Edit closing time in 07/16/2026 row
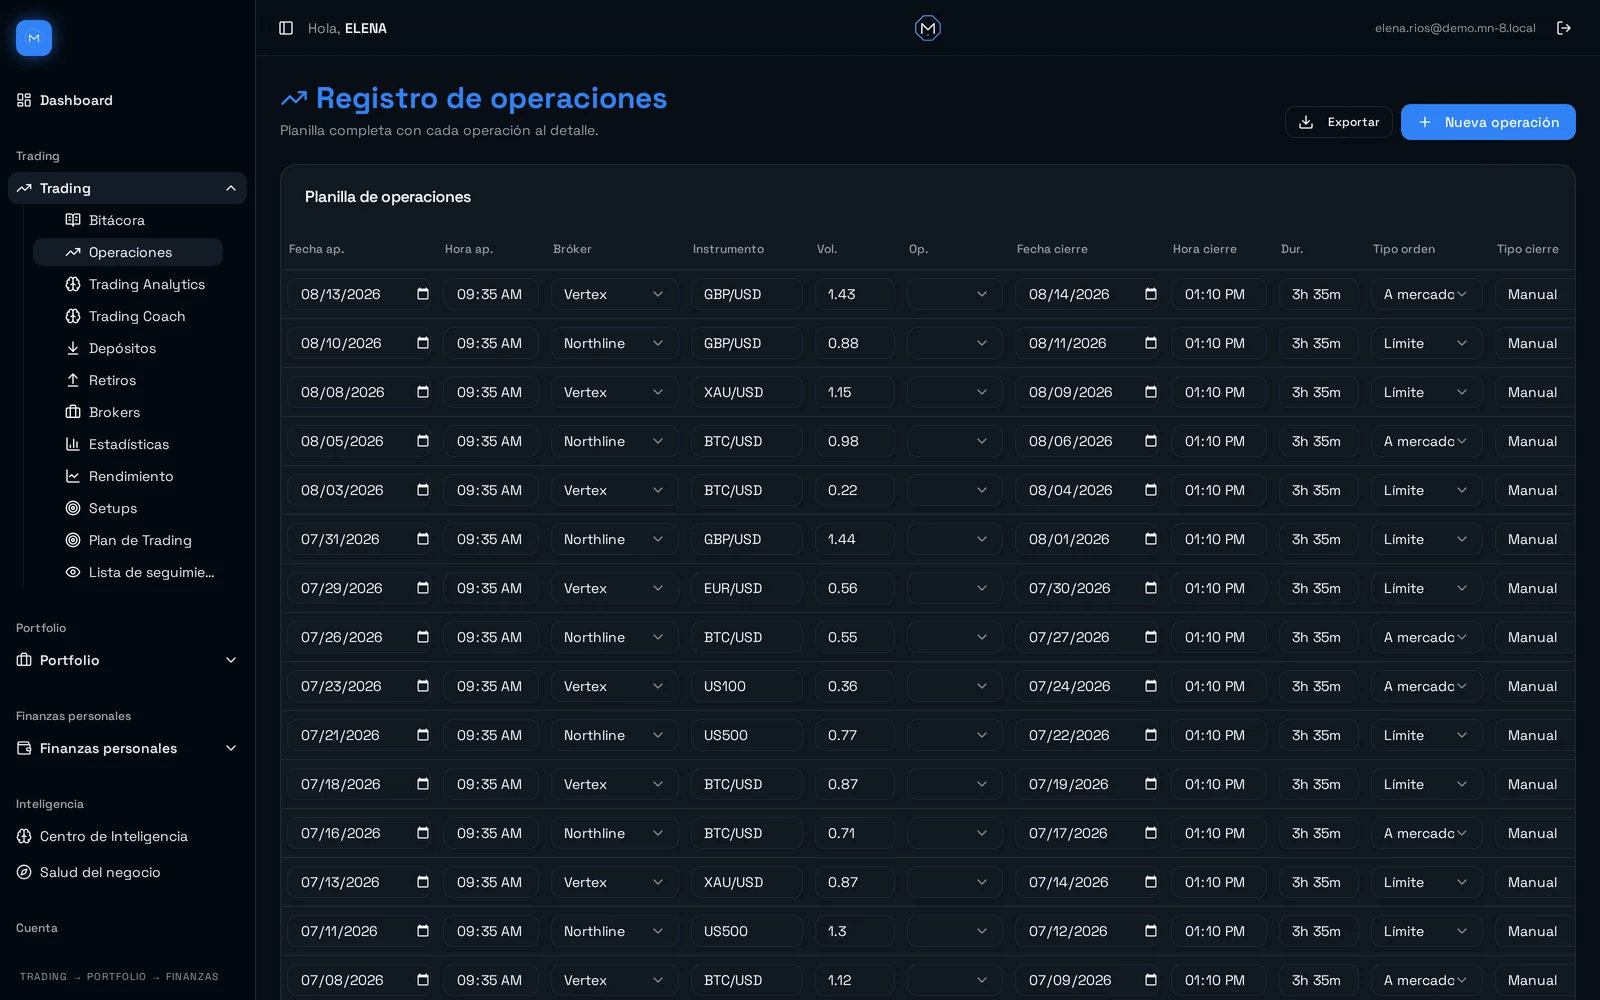Image resolution: width=1600 pixels, height=1000 pixels. click(x=1218, y=833)
